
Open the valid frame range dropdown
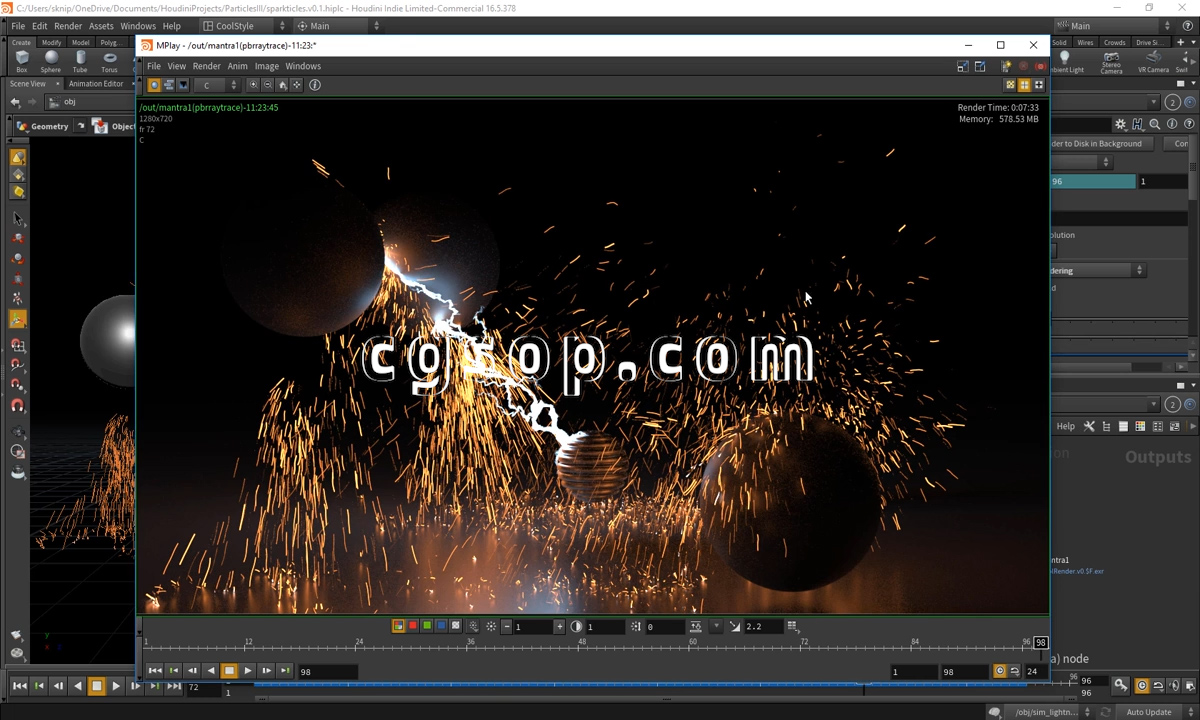coord(1081,162)
